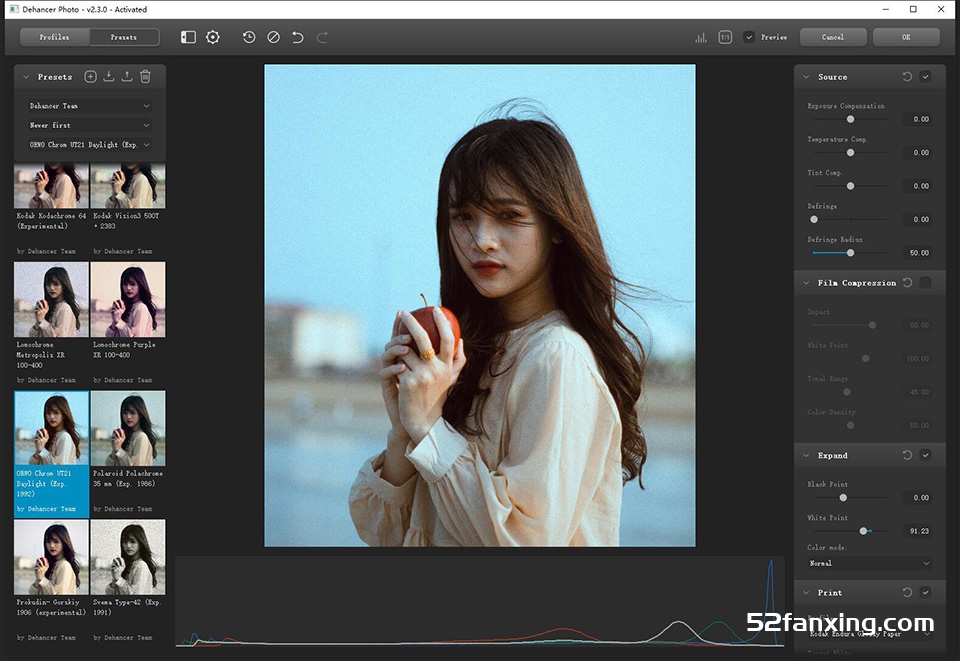Disable the Expand section checkbox

[x=925, y=455]
